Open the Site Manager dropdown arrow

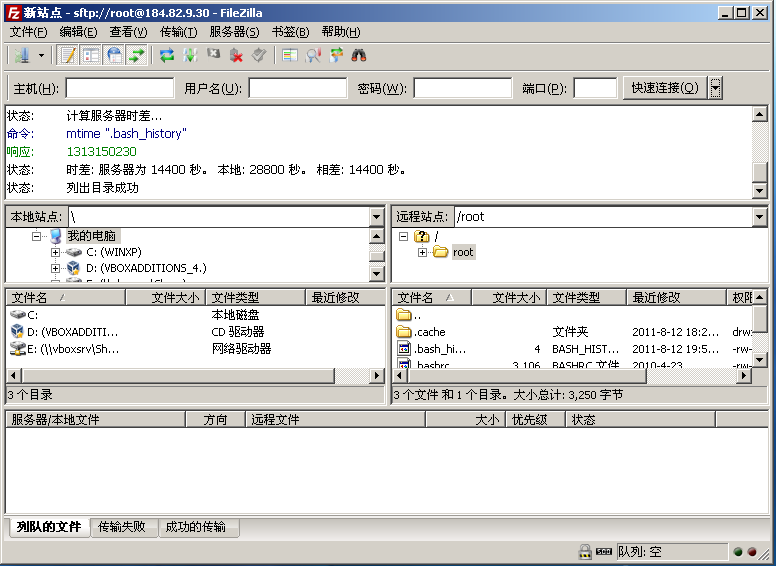42,55
